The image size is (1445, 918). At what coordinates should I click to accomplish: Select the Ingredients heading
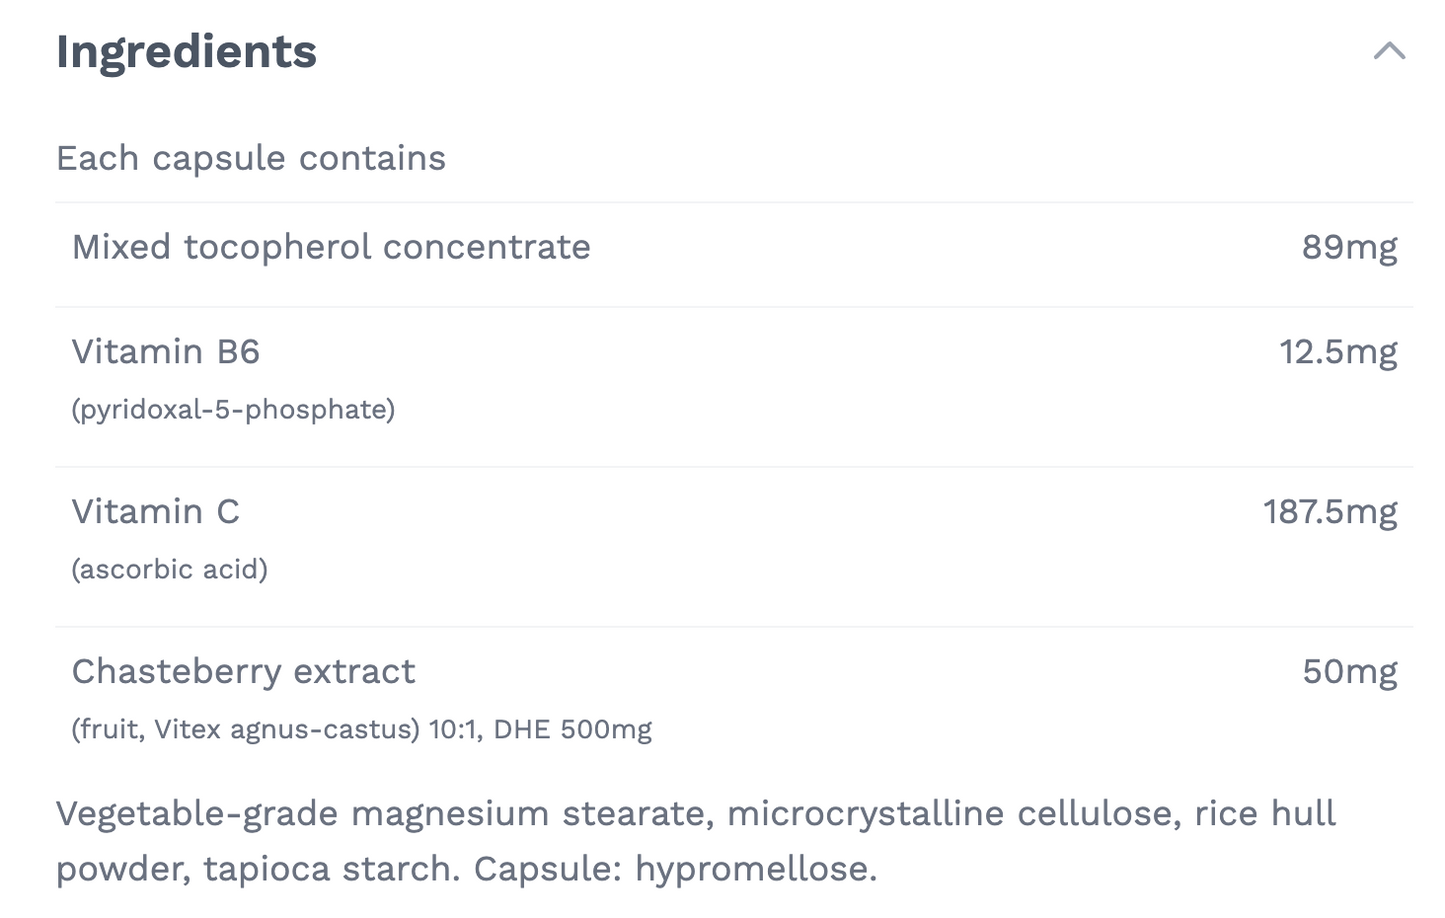pos(186,52)
